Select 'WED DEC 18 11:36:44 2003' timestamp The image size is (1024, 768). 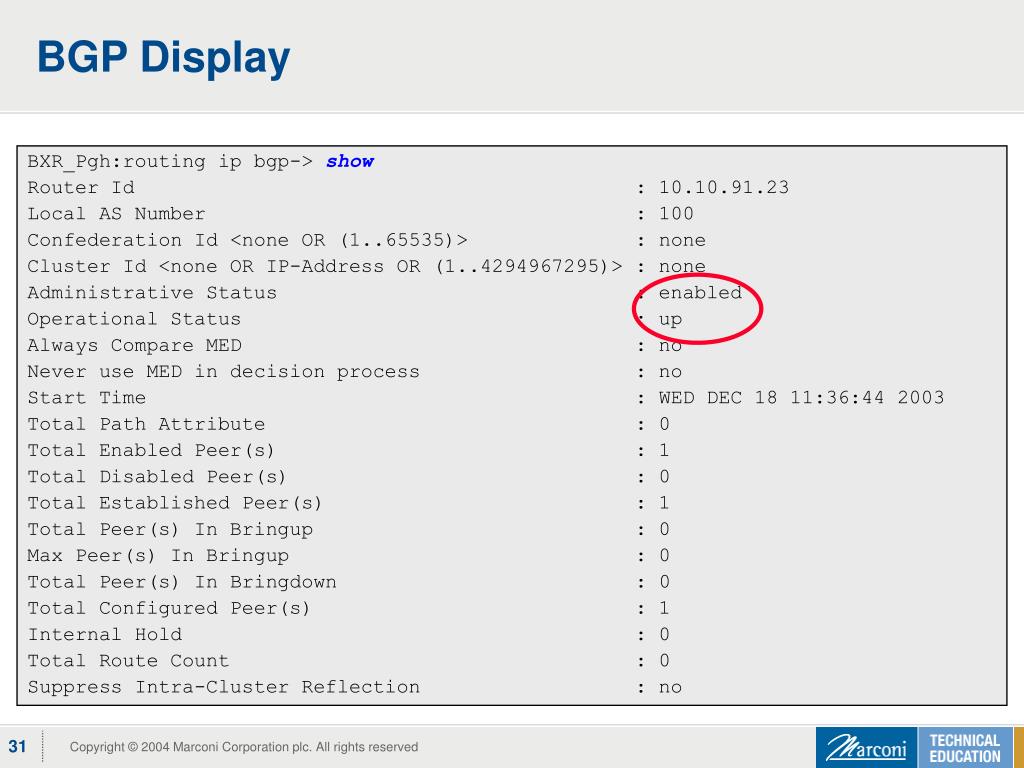coord(801,398)
